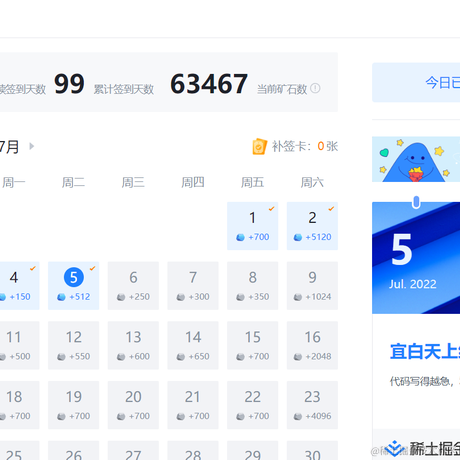Select calendar day 2 with +5120
Screen dimensions: 460x460
point(312,226)
